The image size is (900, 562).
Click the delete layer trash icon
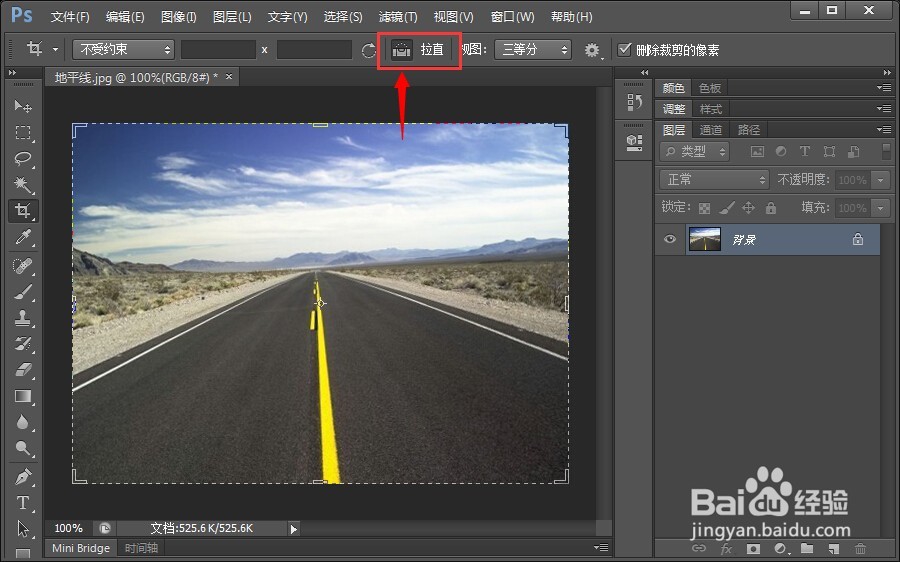point(860,548)
